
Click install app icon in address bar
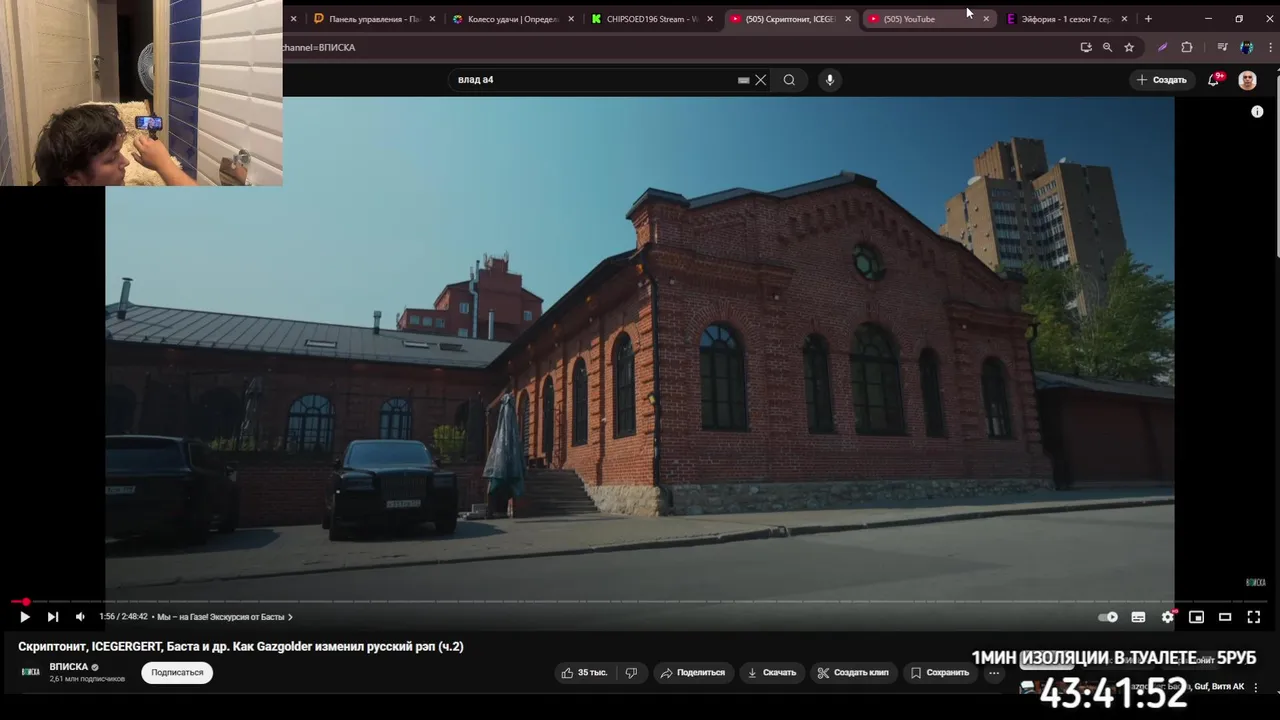tap(1086, 47)
